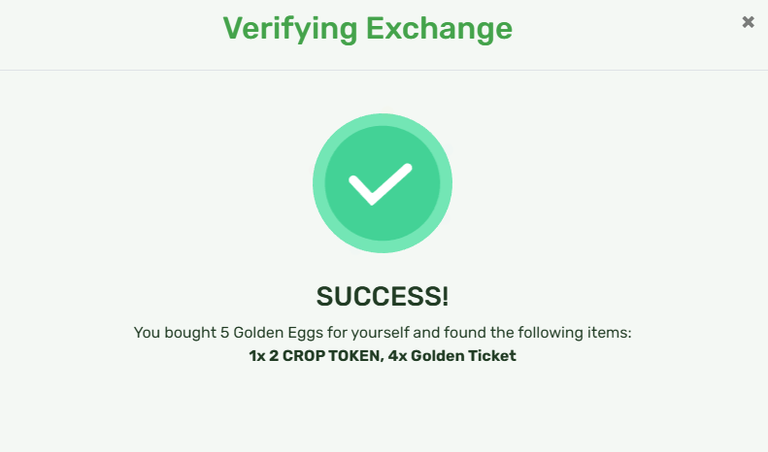
Task: Click the horizontal divider below the header
Action: [x=384, y=70]
